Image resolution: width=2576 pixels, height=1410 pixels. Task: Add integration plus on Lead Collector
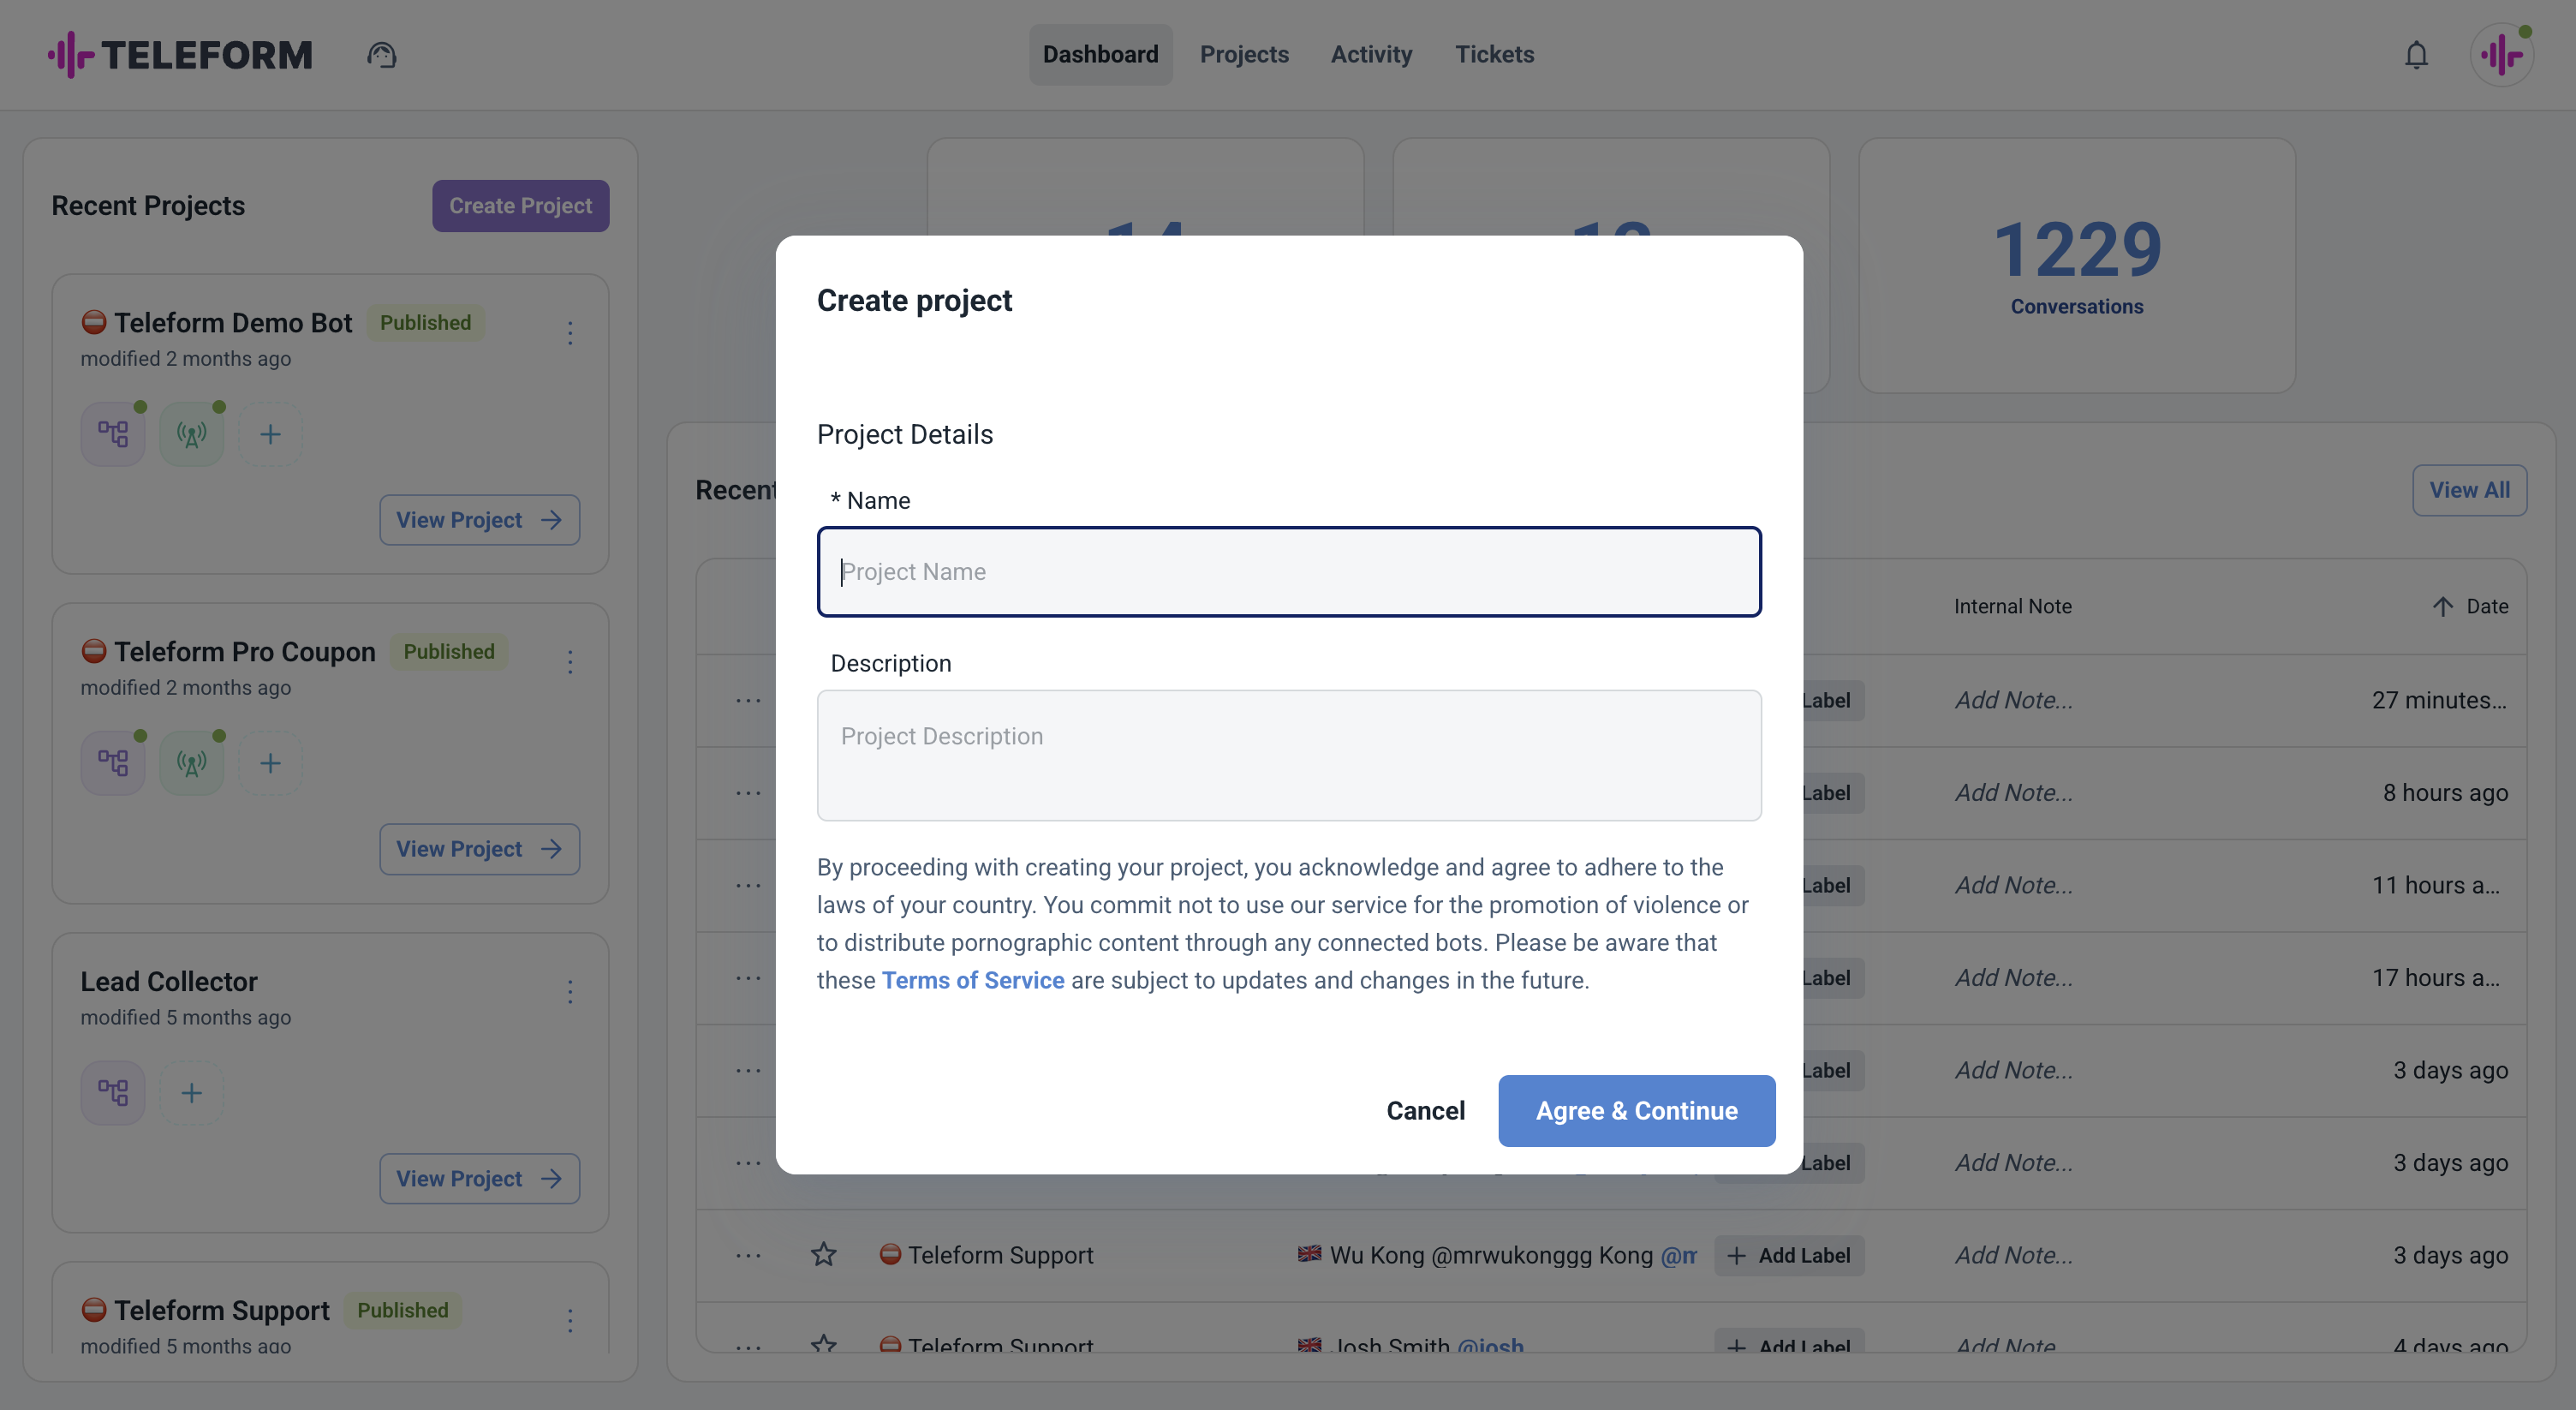[x=192, y=1092]
